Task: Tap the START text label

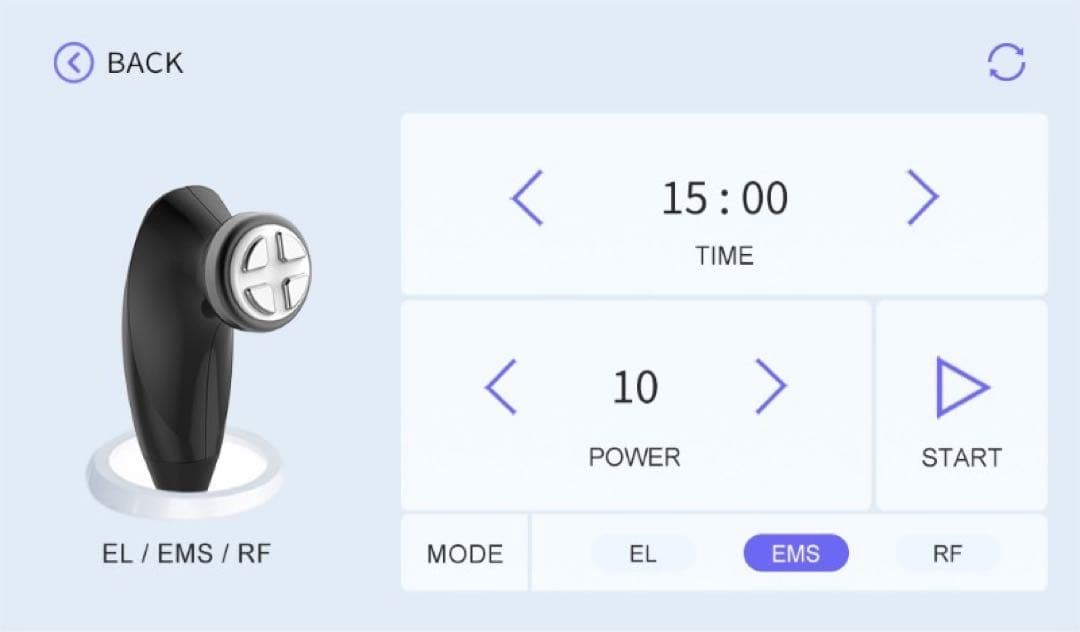Action: click(961, 458)
